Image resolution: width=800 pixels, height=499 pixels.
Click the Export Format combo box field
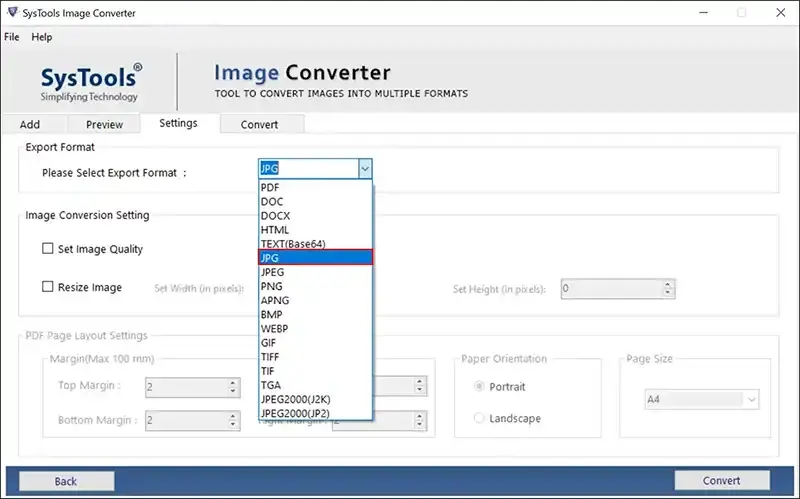pos(309,169)
